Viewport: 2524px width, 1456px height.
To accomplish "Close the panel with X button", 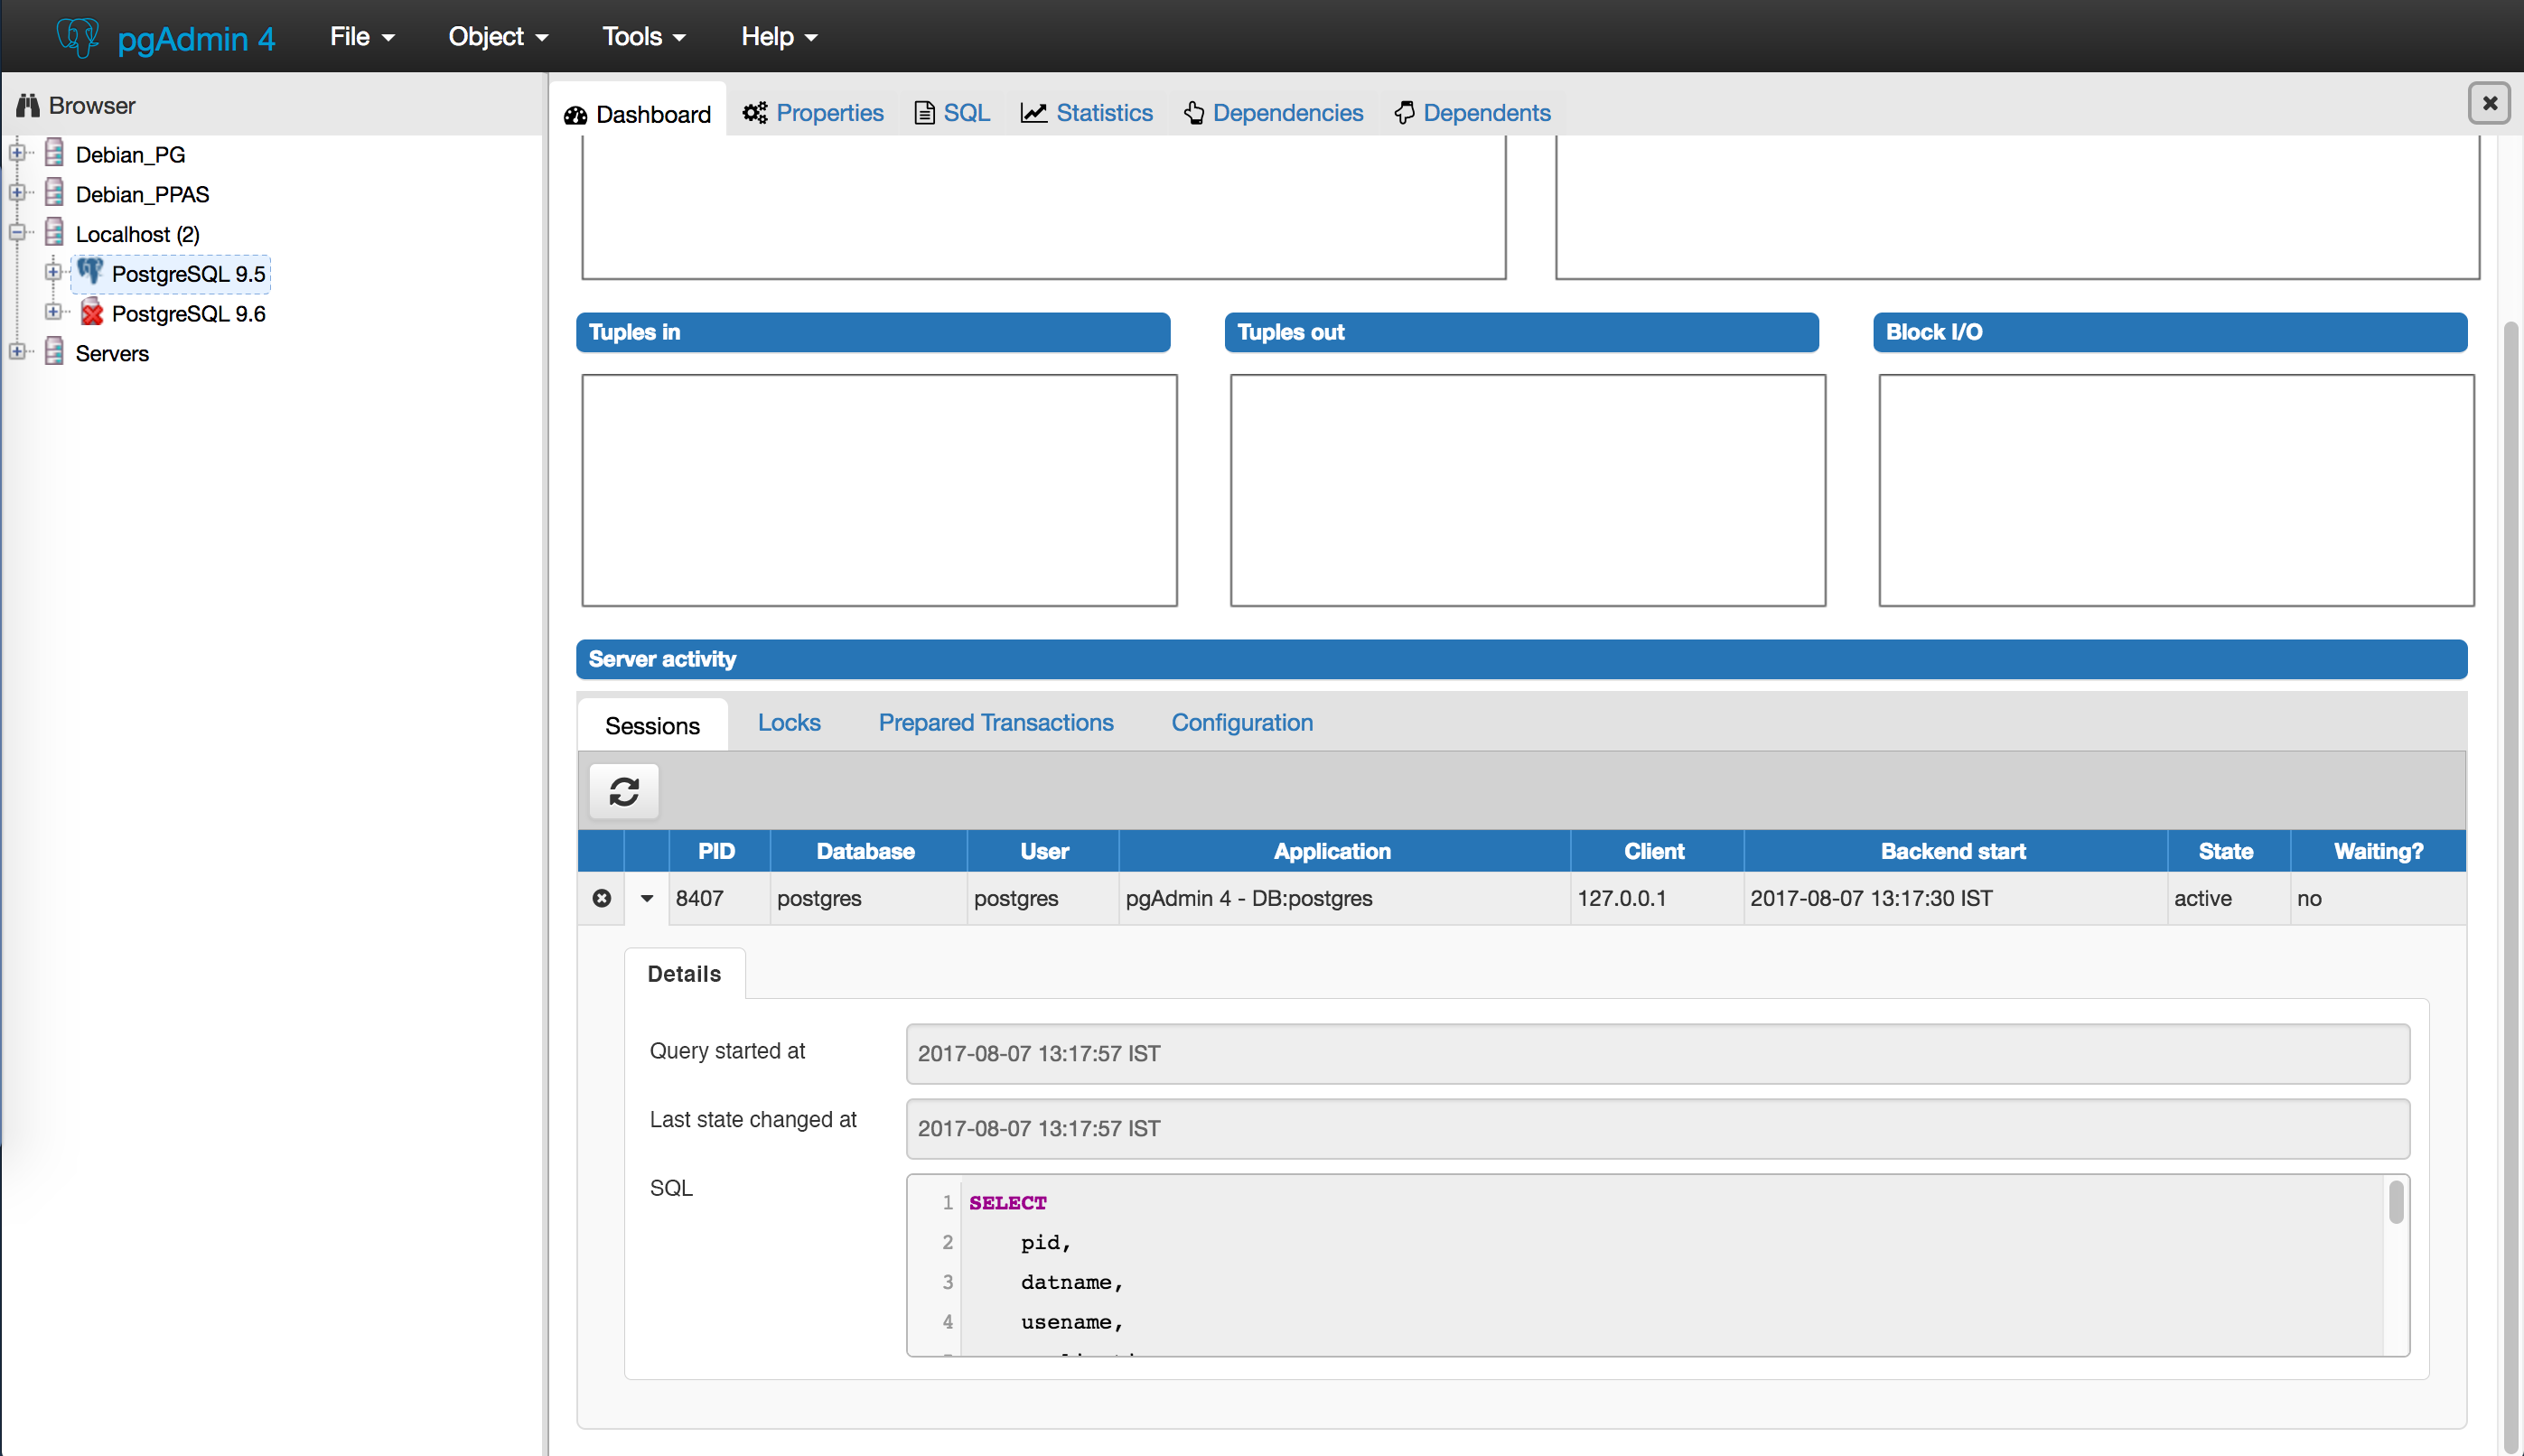I will (x=2489, y=102).
